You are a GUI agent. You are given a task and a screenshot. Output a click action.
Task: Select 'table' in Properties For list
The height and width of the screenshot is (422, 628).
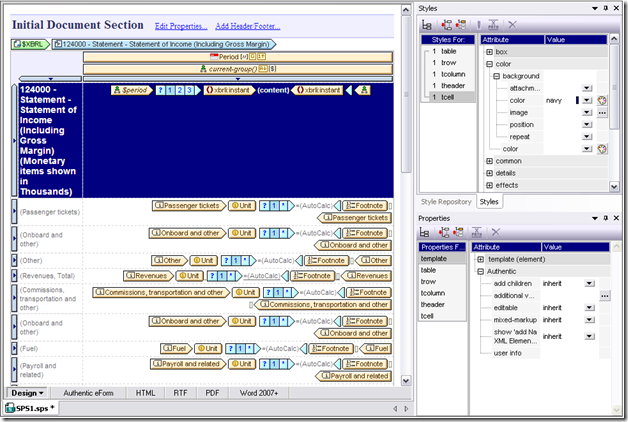pyautogui.click(x=442, y=270)
